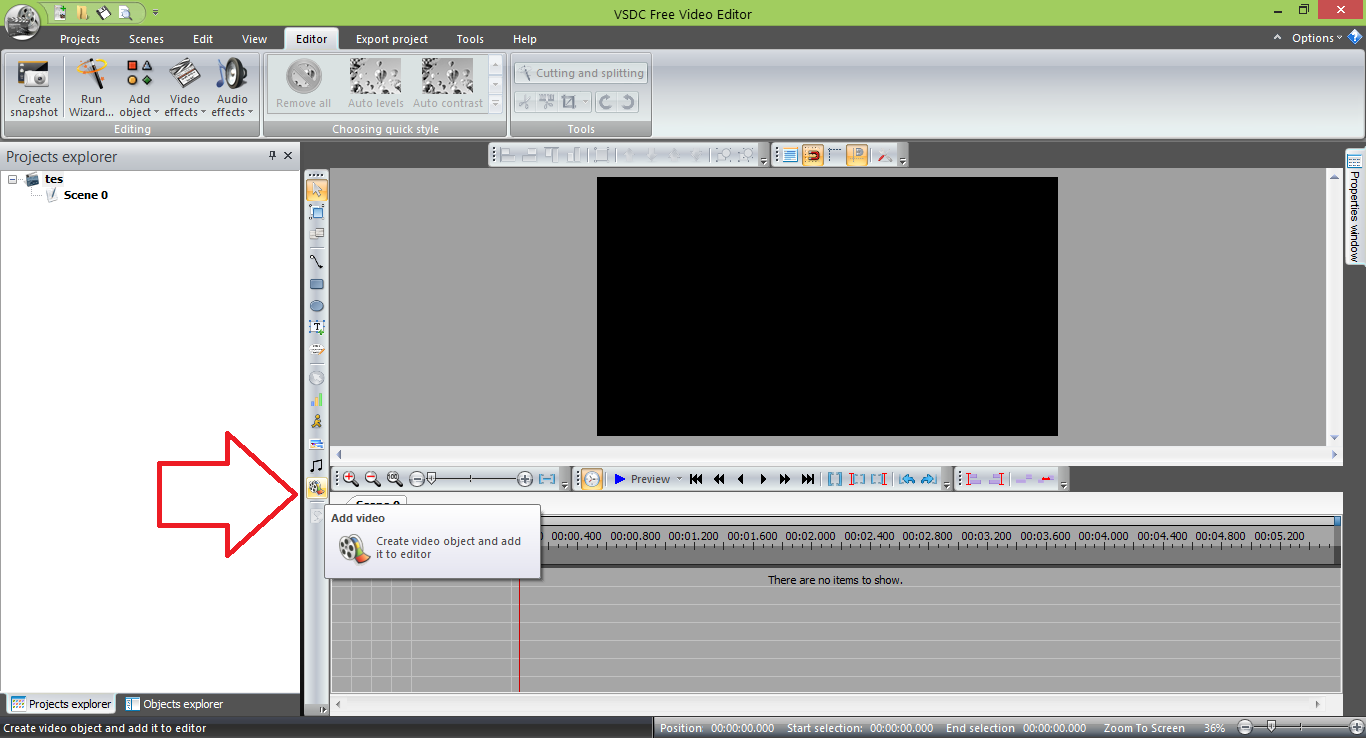Toggle the clock button left of Preview

tap(592, 479)
